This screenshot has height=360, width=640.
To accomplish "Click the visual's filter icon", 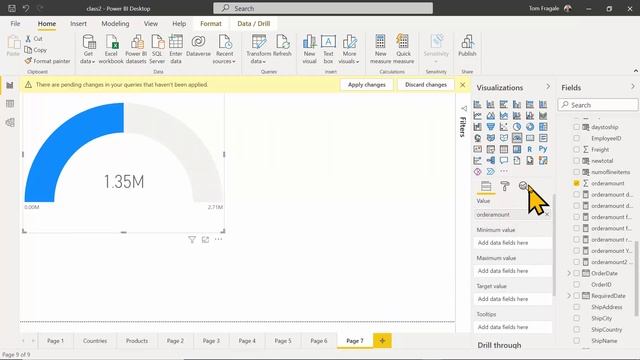I will 192,240.
